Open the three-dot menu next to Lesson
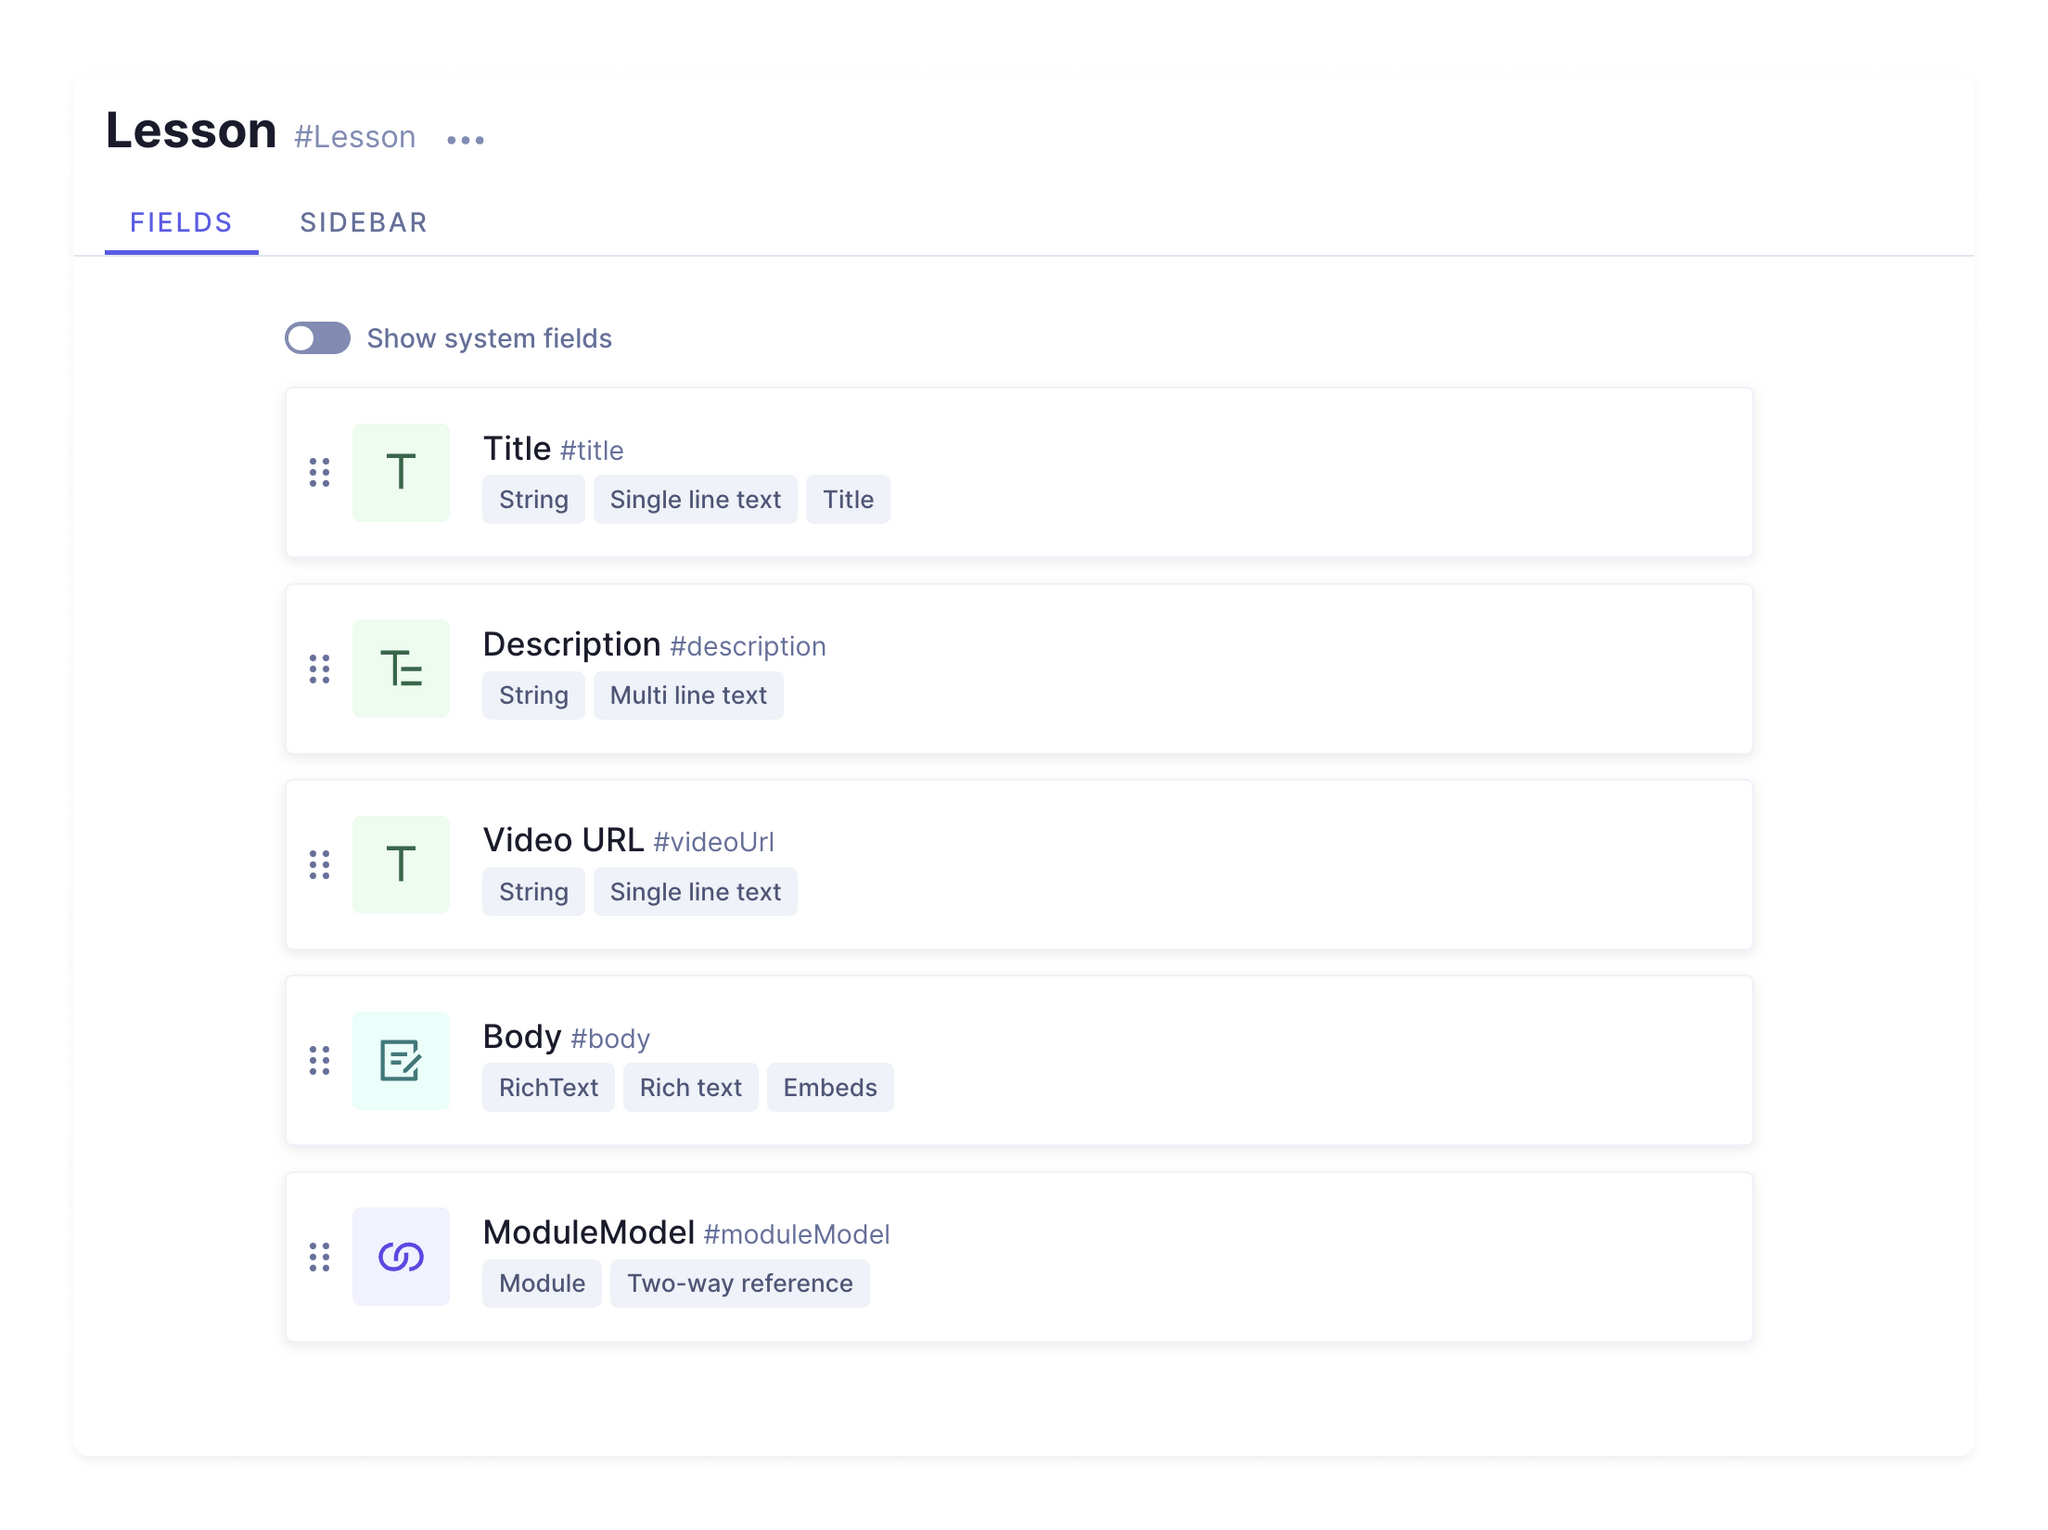2048x1530 pixels. pyautogui.click(x=465, y=140)
